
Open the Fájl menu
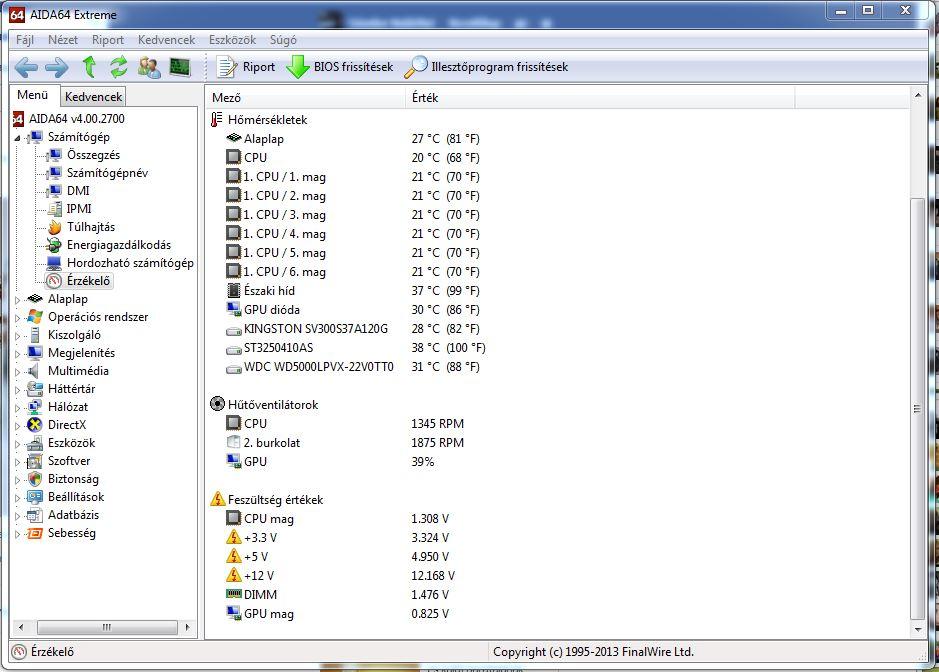point(25,40)
